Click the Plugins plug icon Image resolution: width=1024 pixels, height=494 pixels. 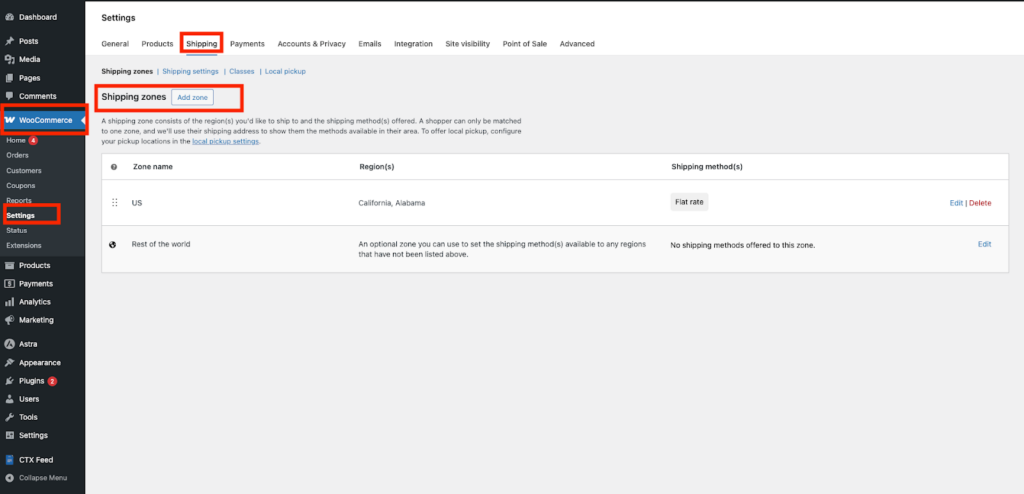[10, 381]
